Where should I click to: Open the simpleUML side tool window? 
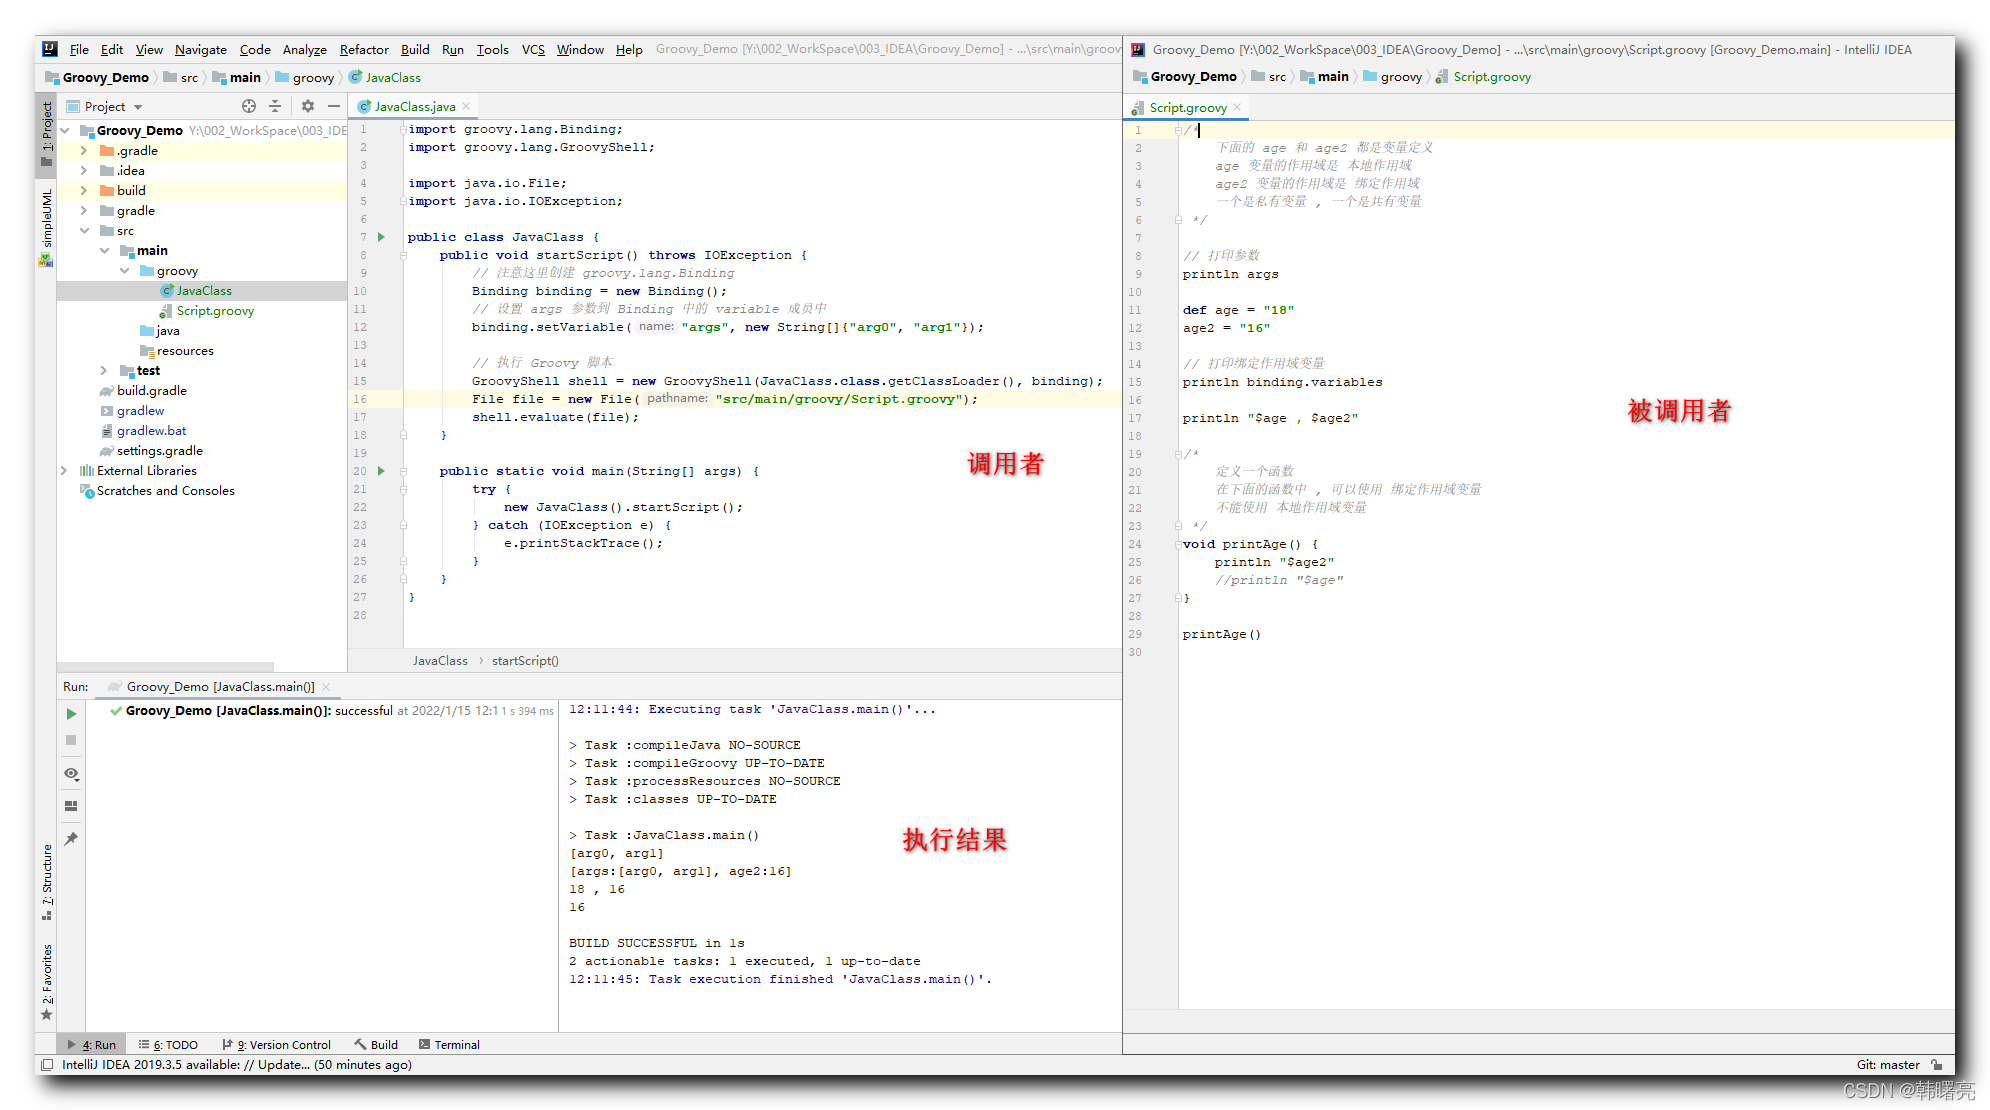(46, 228)
